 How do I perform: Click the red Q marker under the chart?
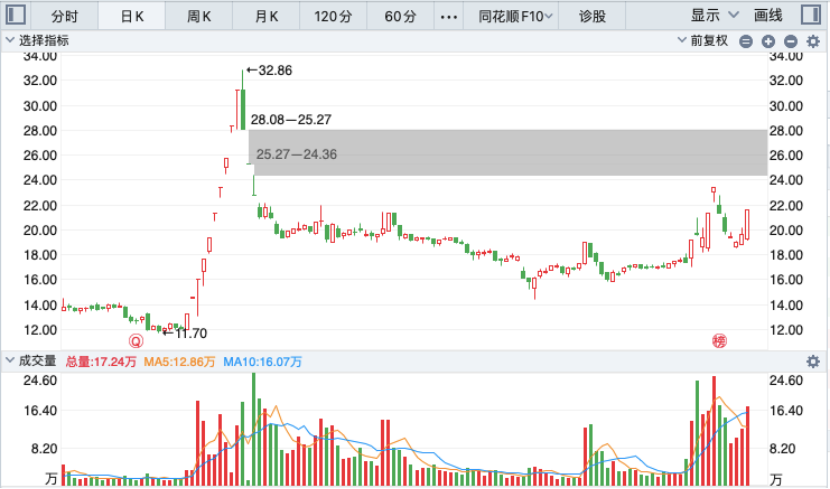coord(136,341)
